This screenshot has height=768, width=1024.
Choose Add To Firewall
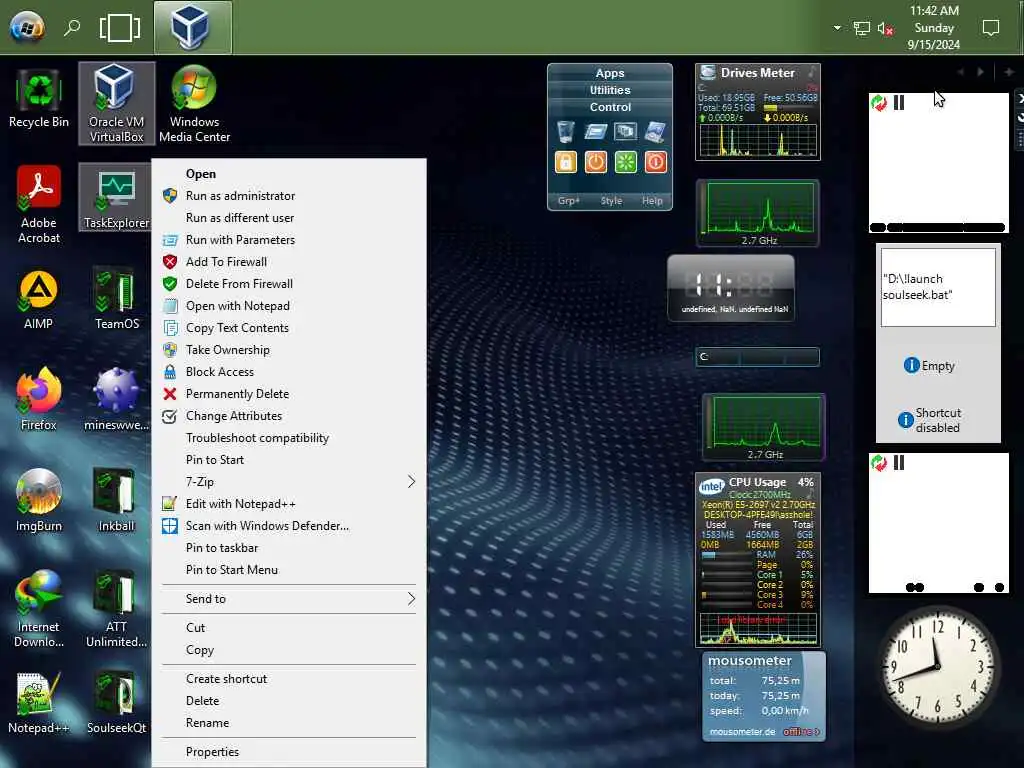(289, 262)
